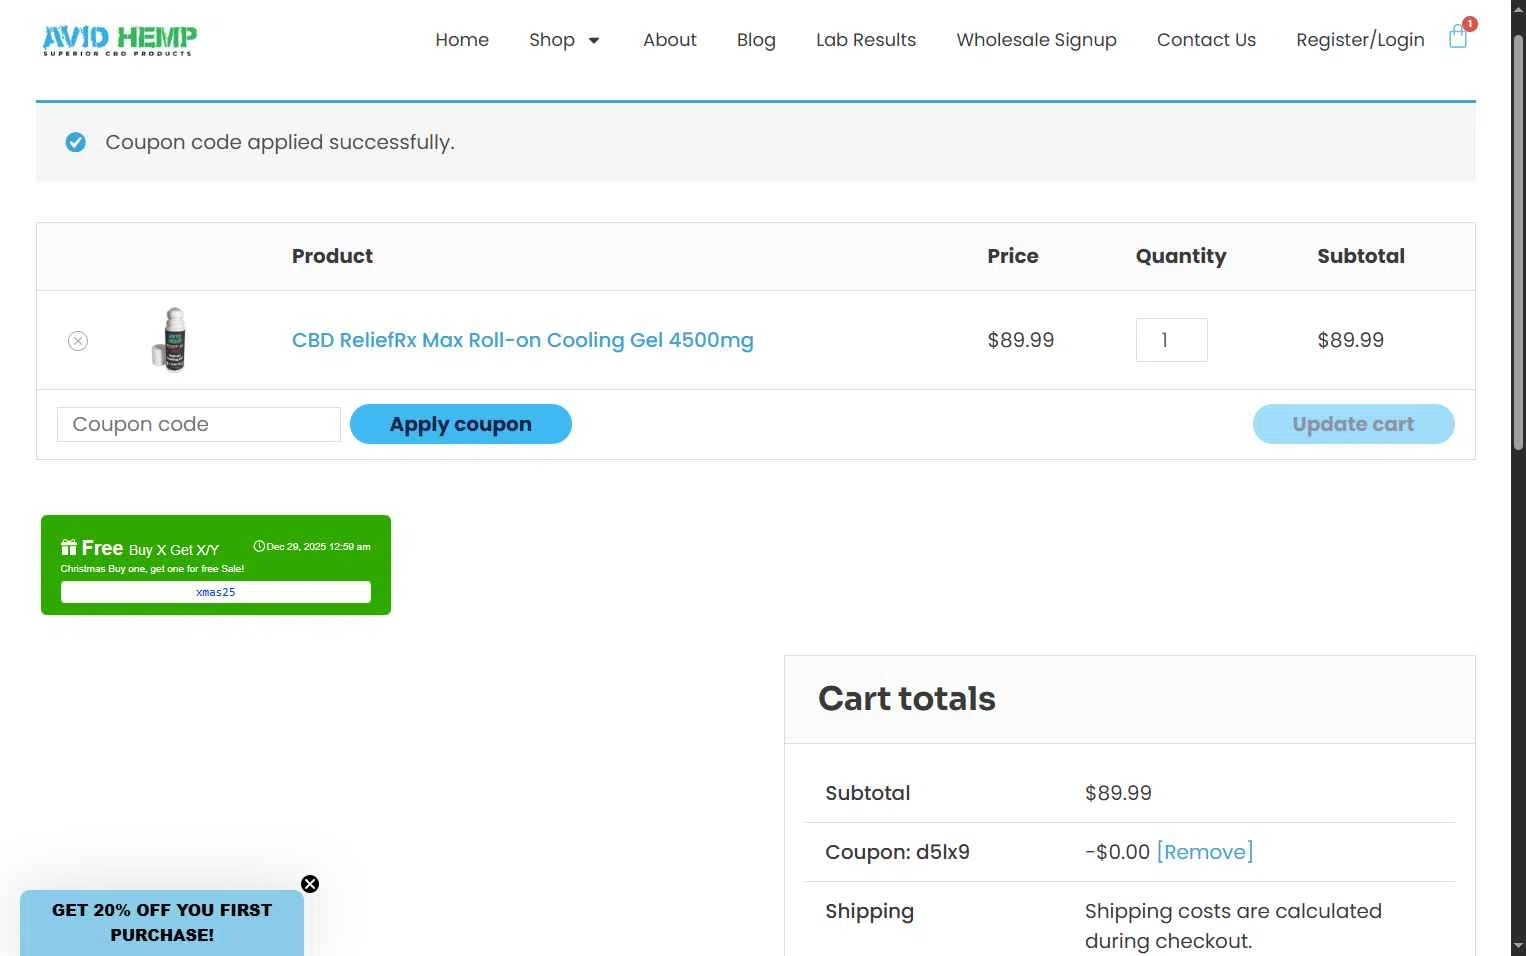Screen dimensions: 1526x956
Task: Click the Cart totals heading
Action: point(907,698)
